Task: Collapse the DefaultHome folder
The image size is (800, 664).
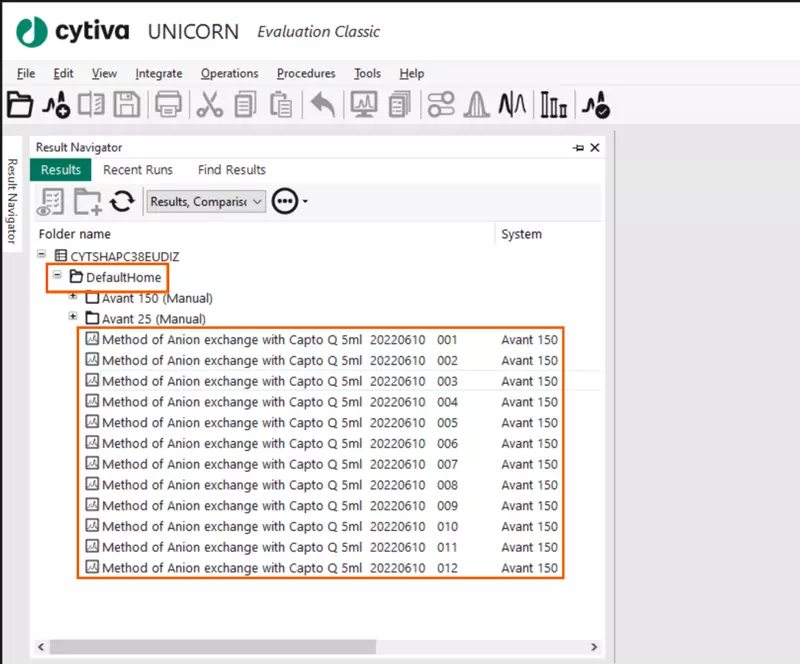Action: pyautogui.click(x=58, y=277)
